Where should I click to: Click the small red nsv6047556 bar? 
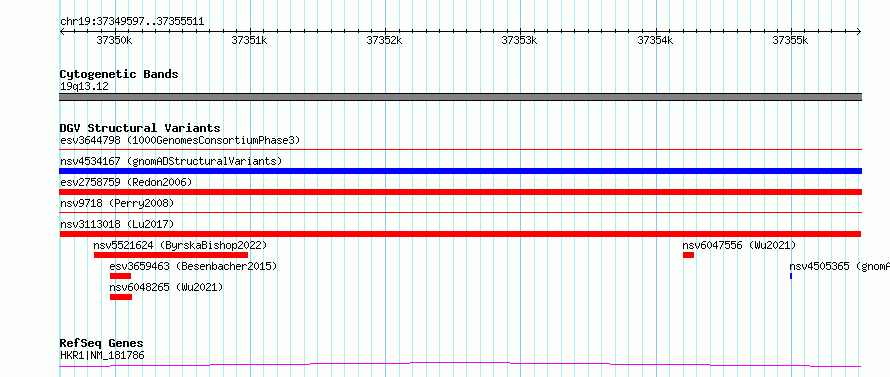pyautogui.click(x=689, y=255)
